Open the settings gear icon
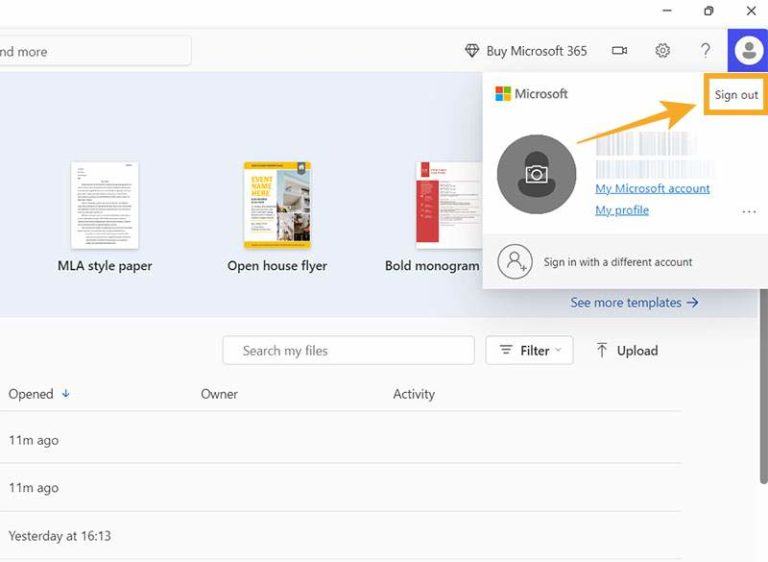768x562 pixels. point(662,50)
